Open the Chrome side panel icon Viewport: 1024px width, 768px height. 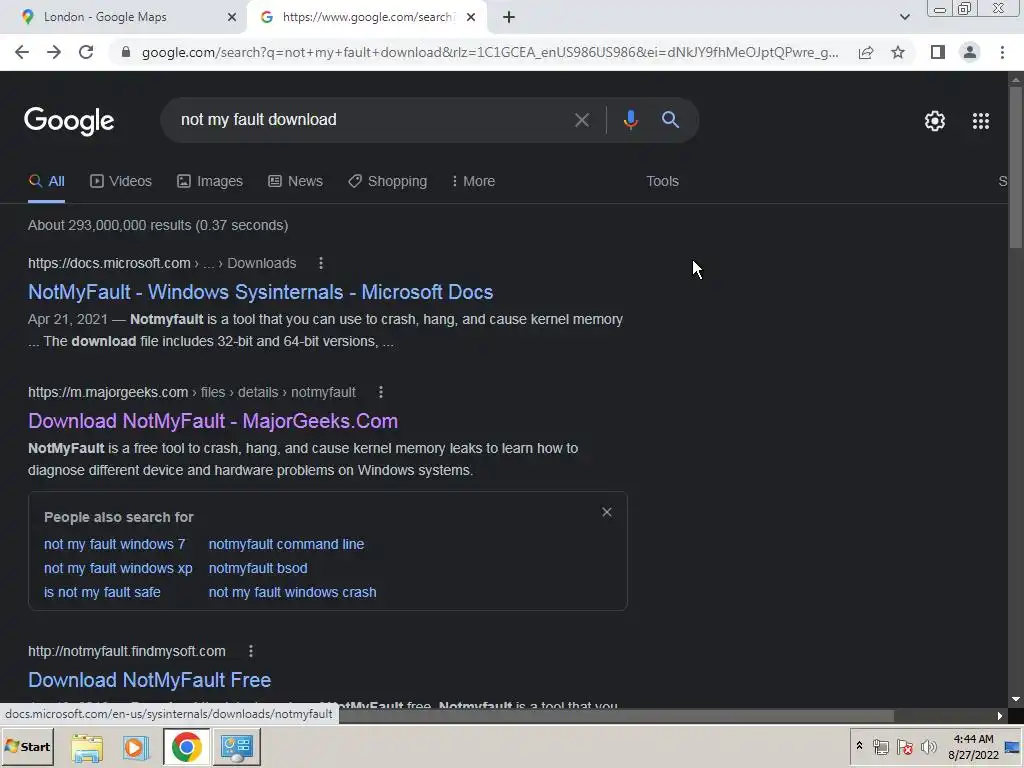click(938, 52)
